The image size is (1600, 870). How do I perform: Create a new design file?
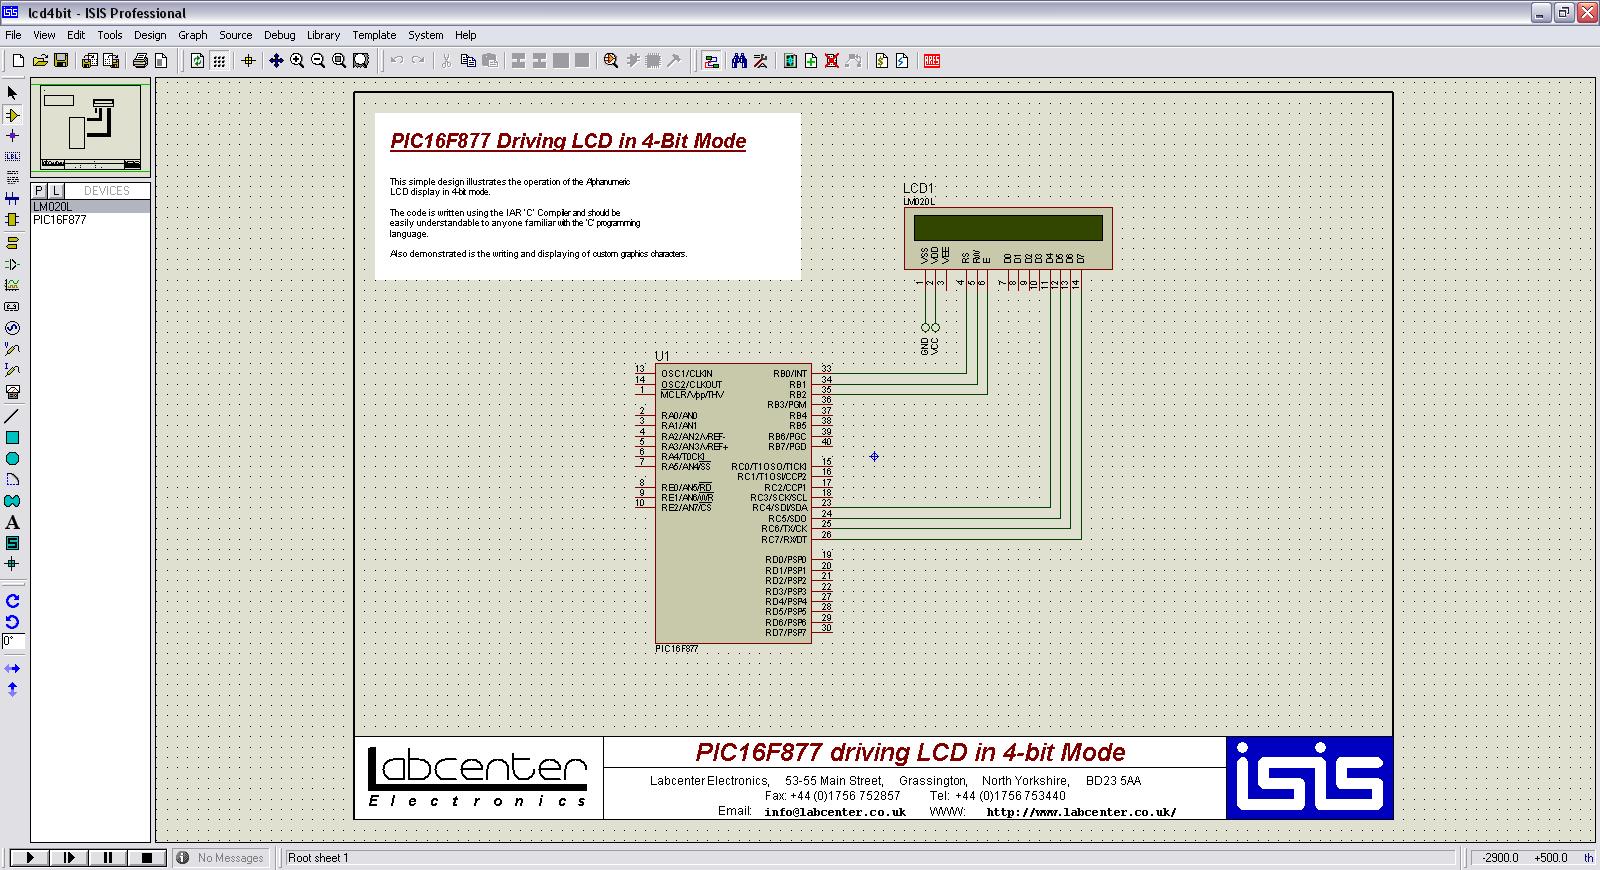[x=18, y=61]
